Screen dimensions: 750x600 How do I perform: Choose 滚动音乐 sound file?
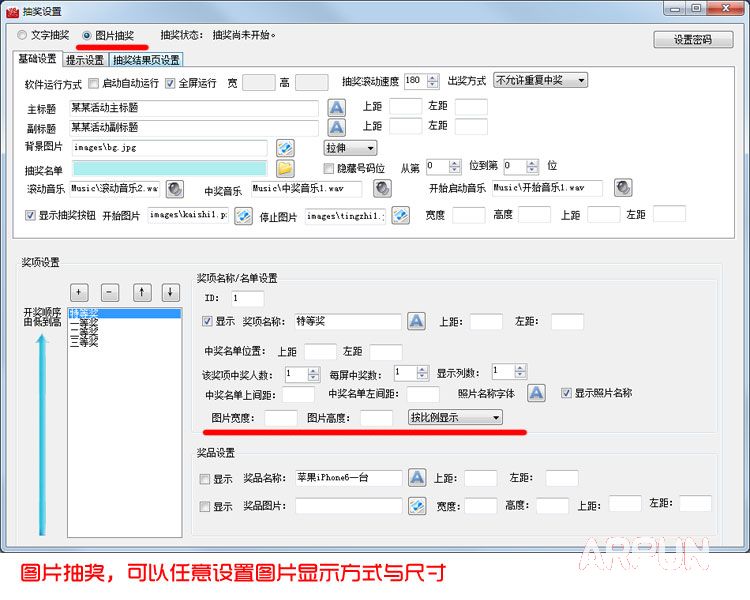(175, 189)
